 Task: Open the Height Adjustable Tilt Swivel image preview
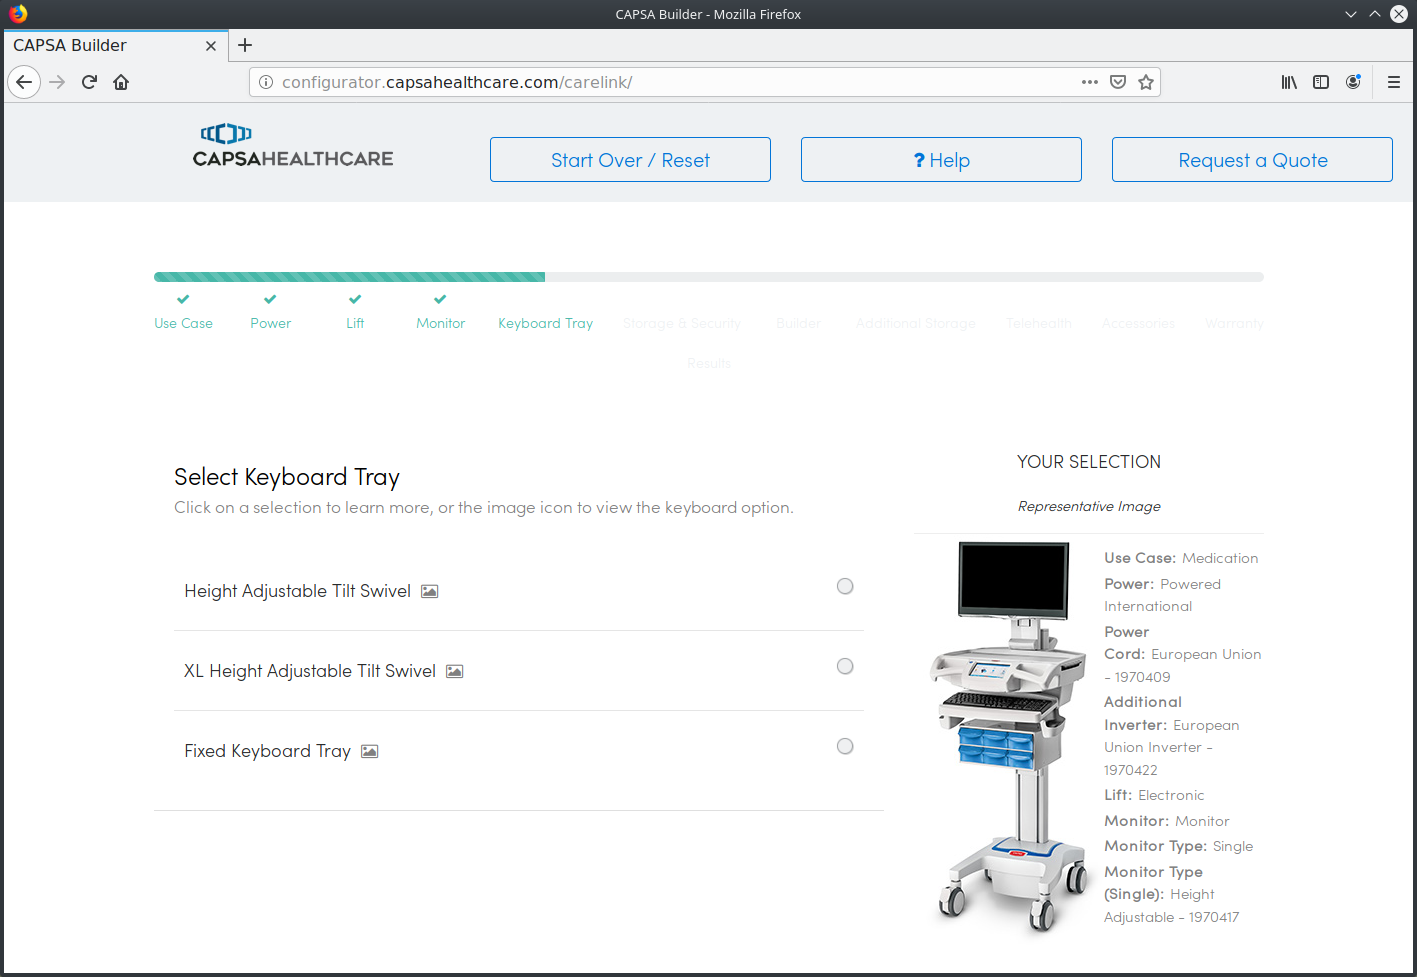point(429,591)
